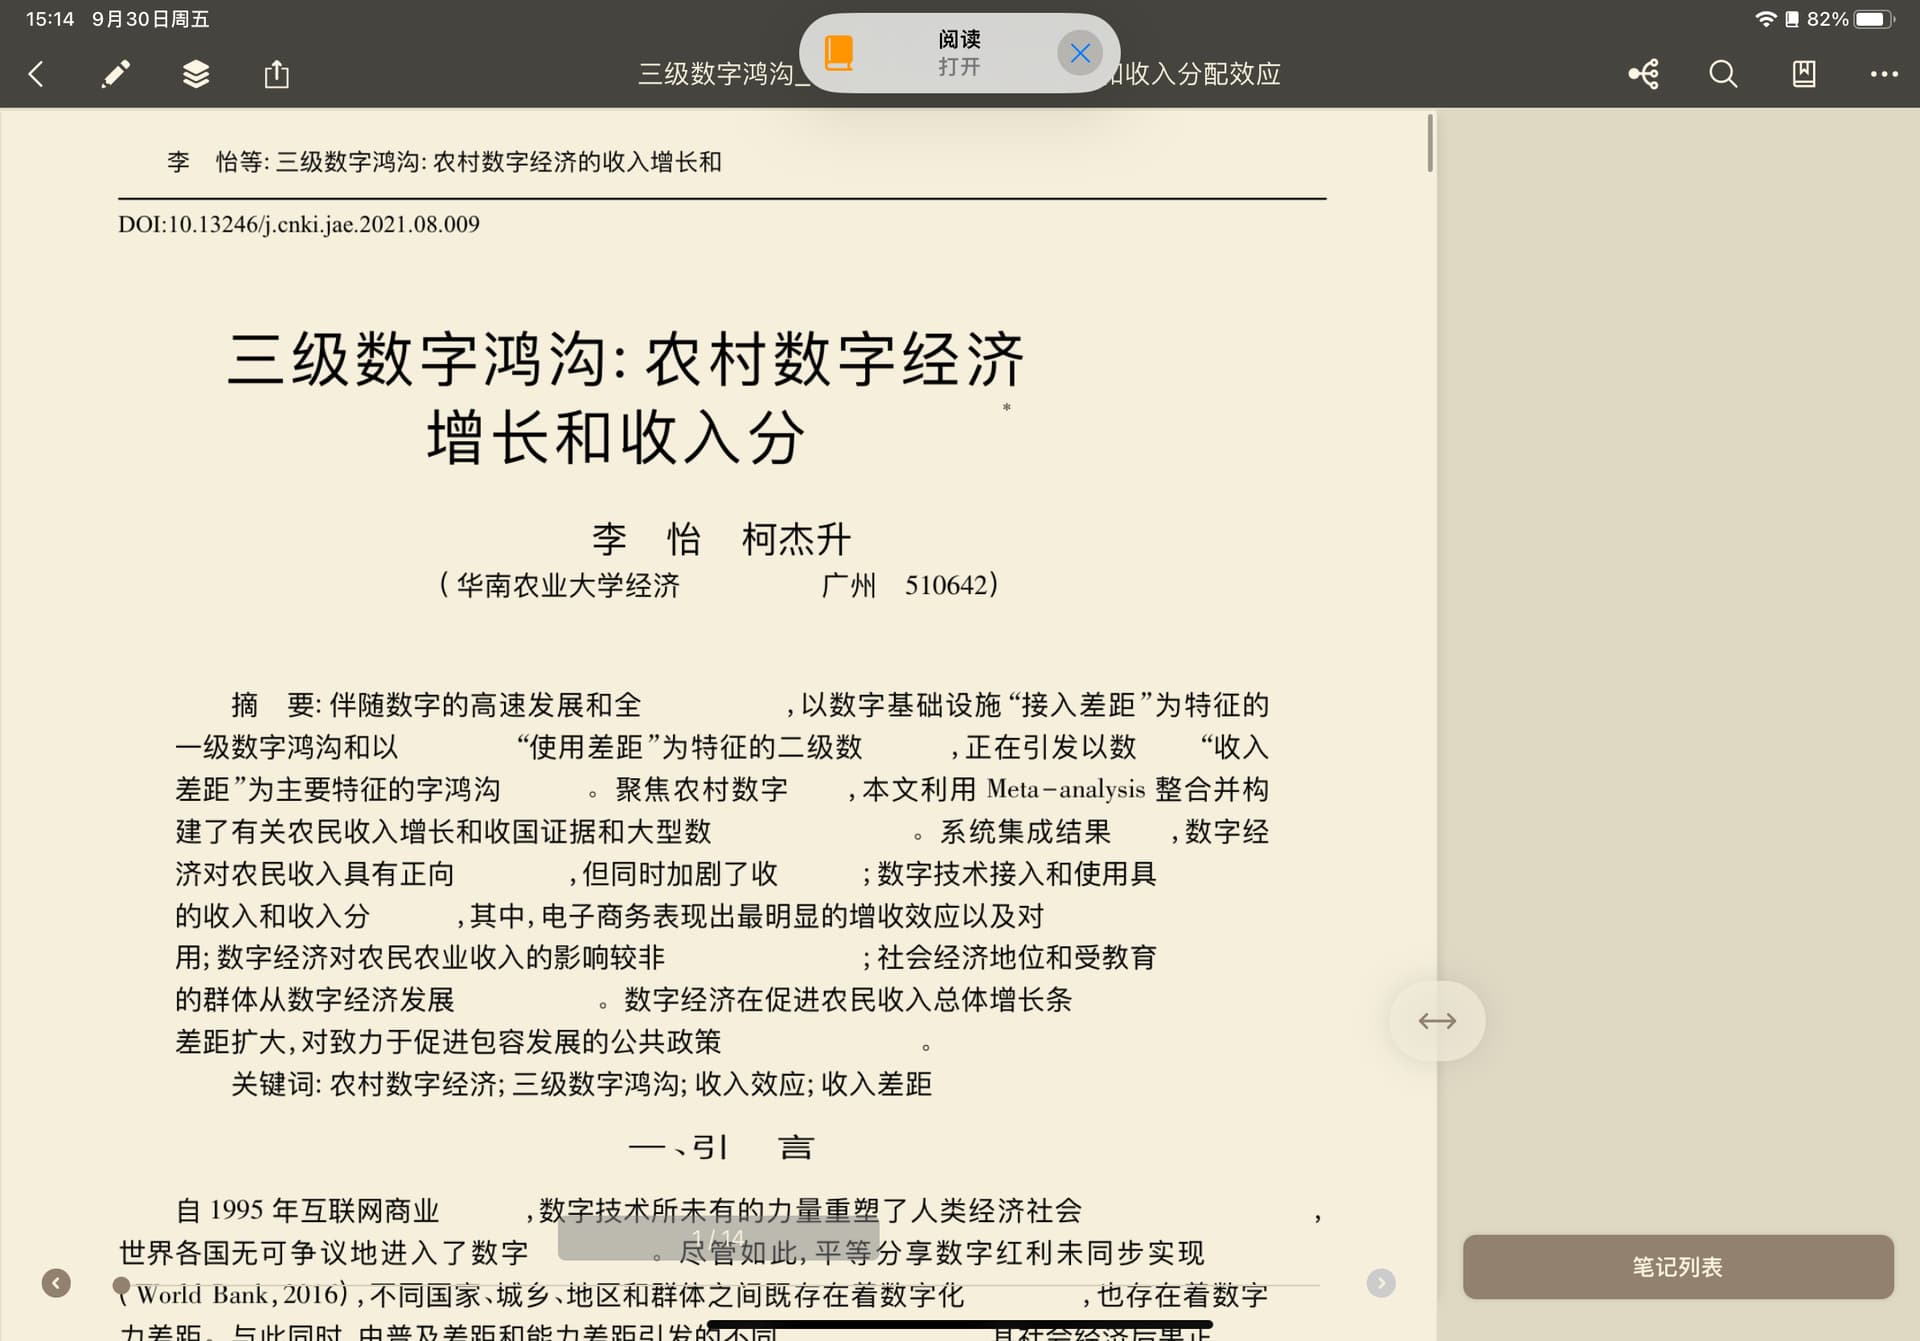Tap the panel width double-arrow handle
The width and height of the screenshot is (1920, 1341).
pos(1437,1021)
